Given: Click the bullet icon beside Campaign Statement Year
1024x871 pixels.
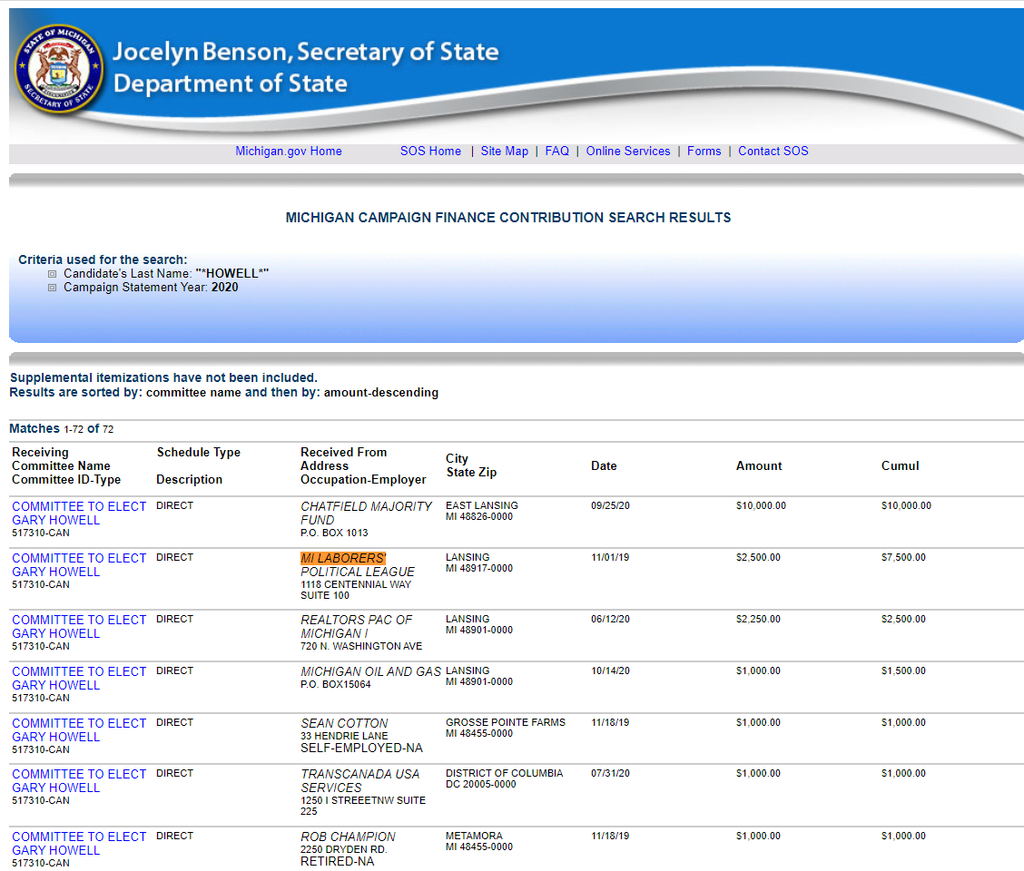Looking at the screenshot, I should pyautogui.click(x=53, y=288).
